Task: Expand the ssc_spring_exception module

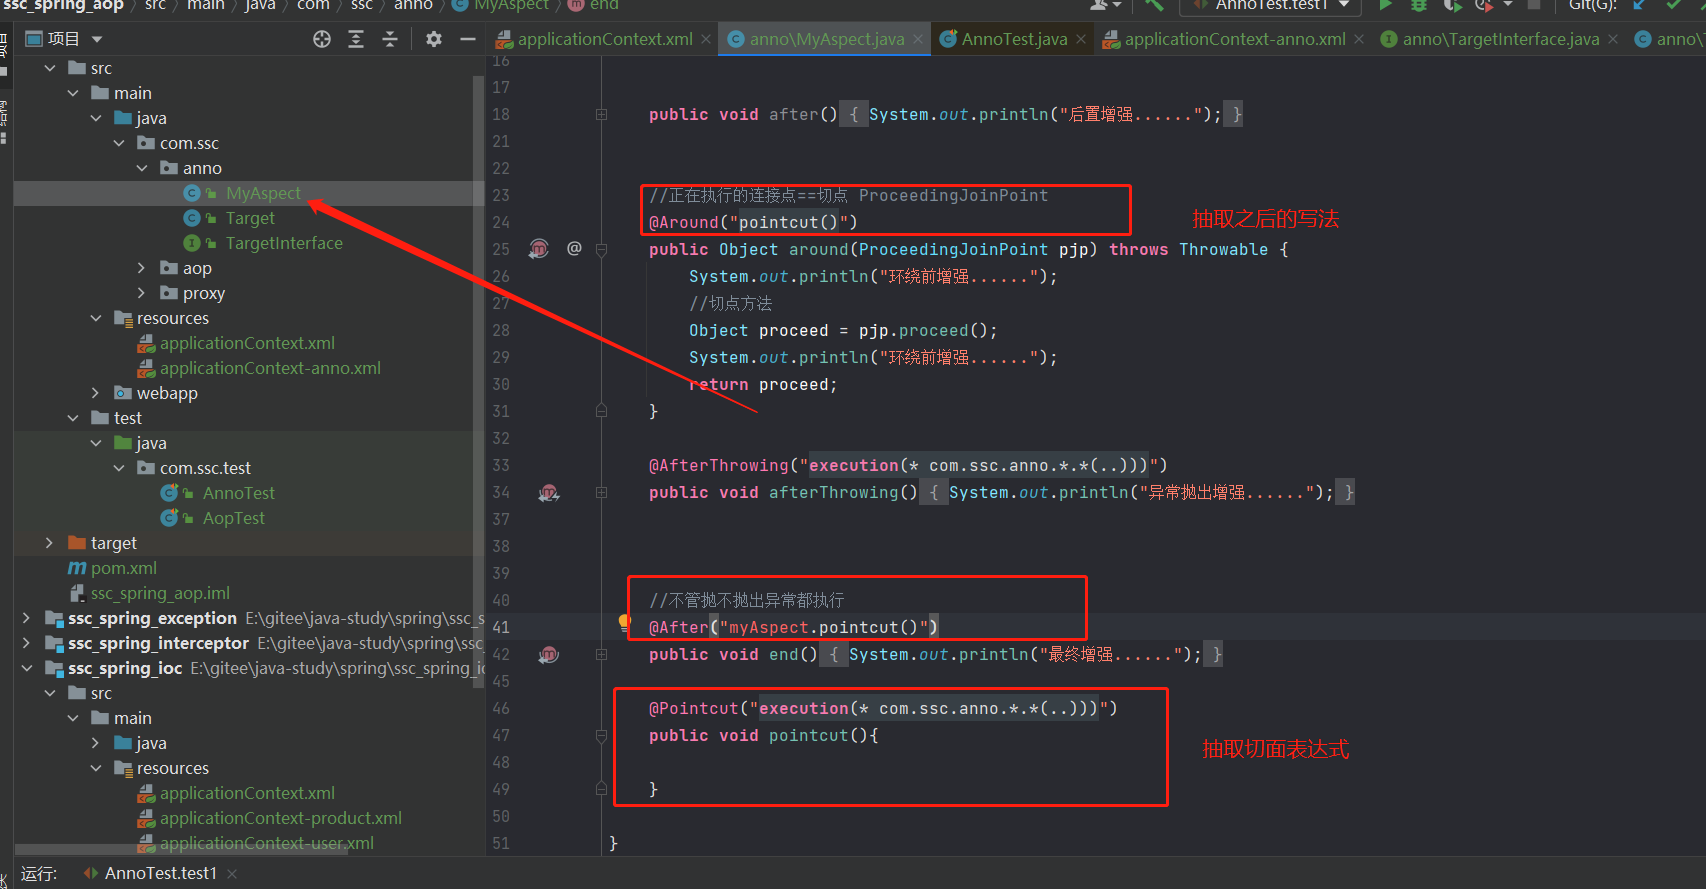Action: coord(27,618)
